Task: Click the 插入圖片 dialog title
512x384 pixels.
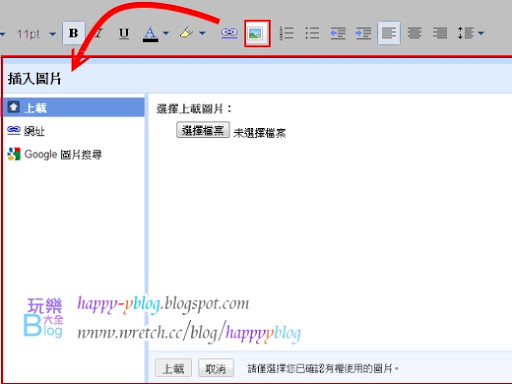Action: click(x=35, y=79)
